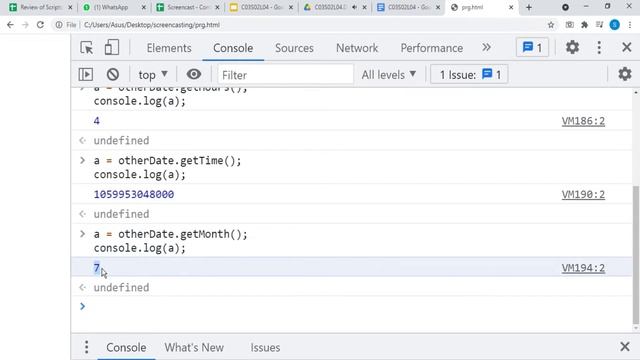Screen dimensions: 640x360
Task: Toggle the device toolbar icon
Action: pyautogui.click(x=111, y=47)
